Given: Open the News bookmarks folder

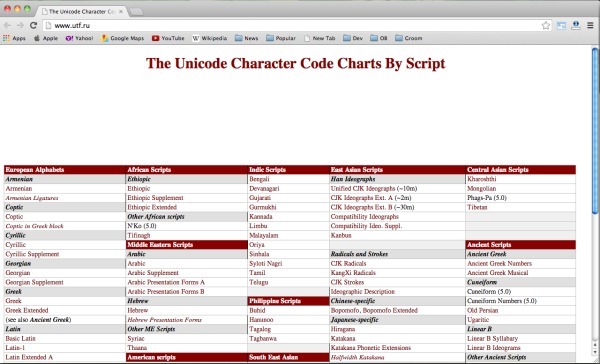Looking at the screenshot, I should coord(246,38).
